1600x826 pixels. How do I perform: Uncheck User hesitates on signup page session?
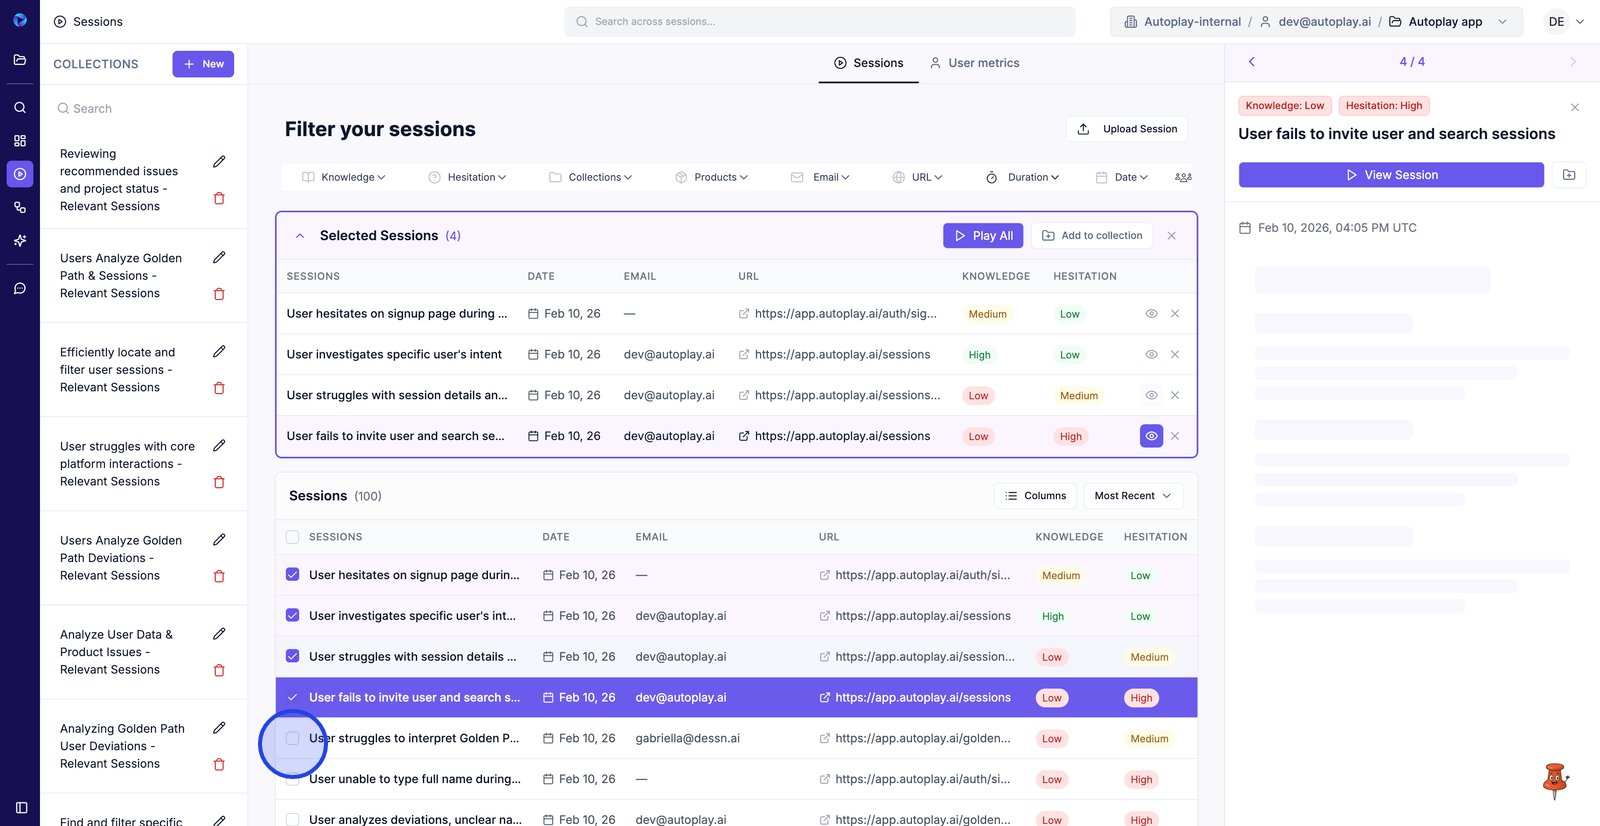[293, 575]
